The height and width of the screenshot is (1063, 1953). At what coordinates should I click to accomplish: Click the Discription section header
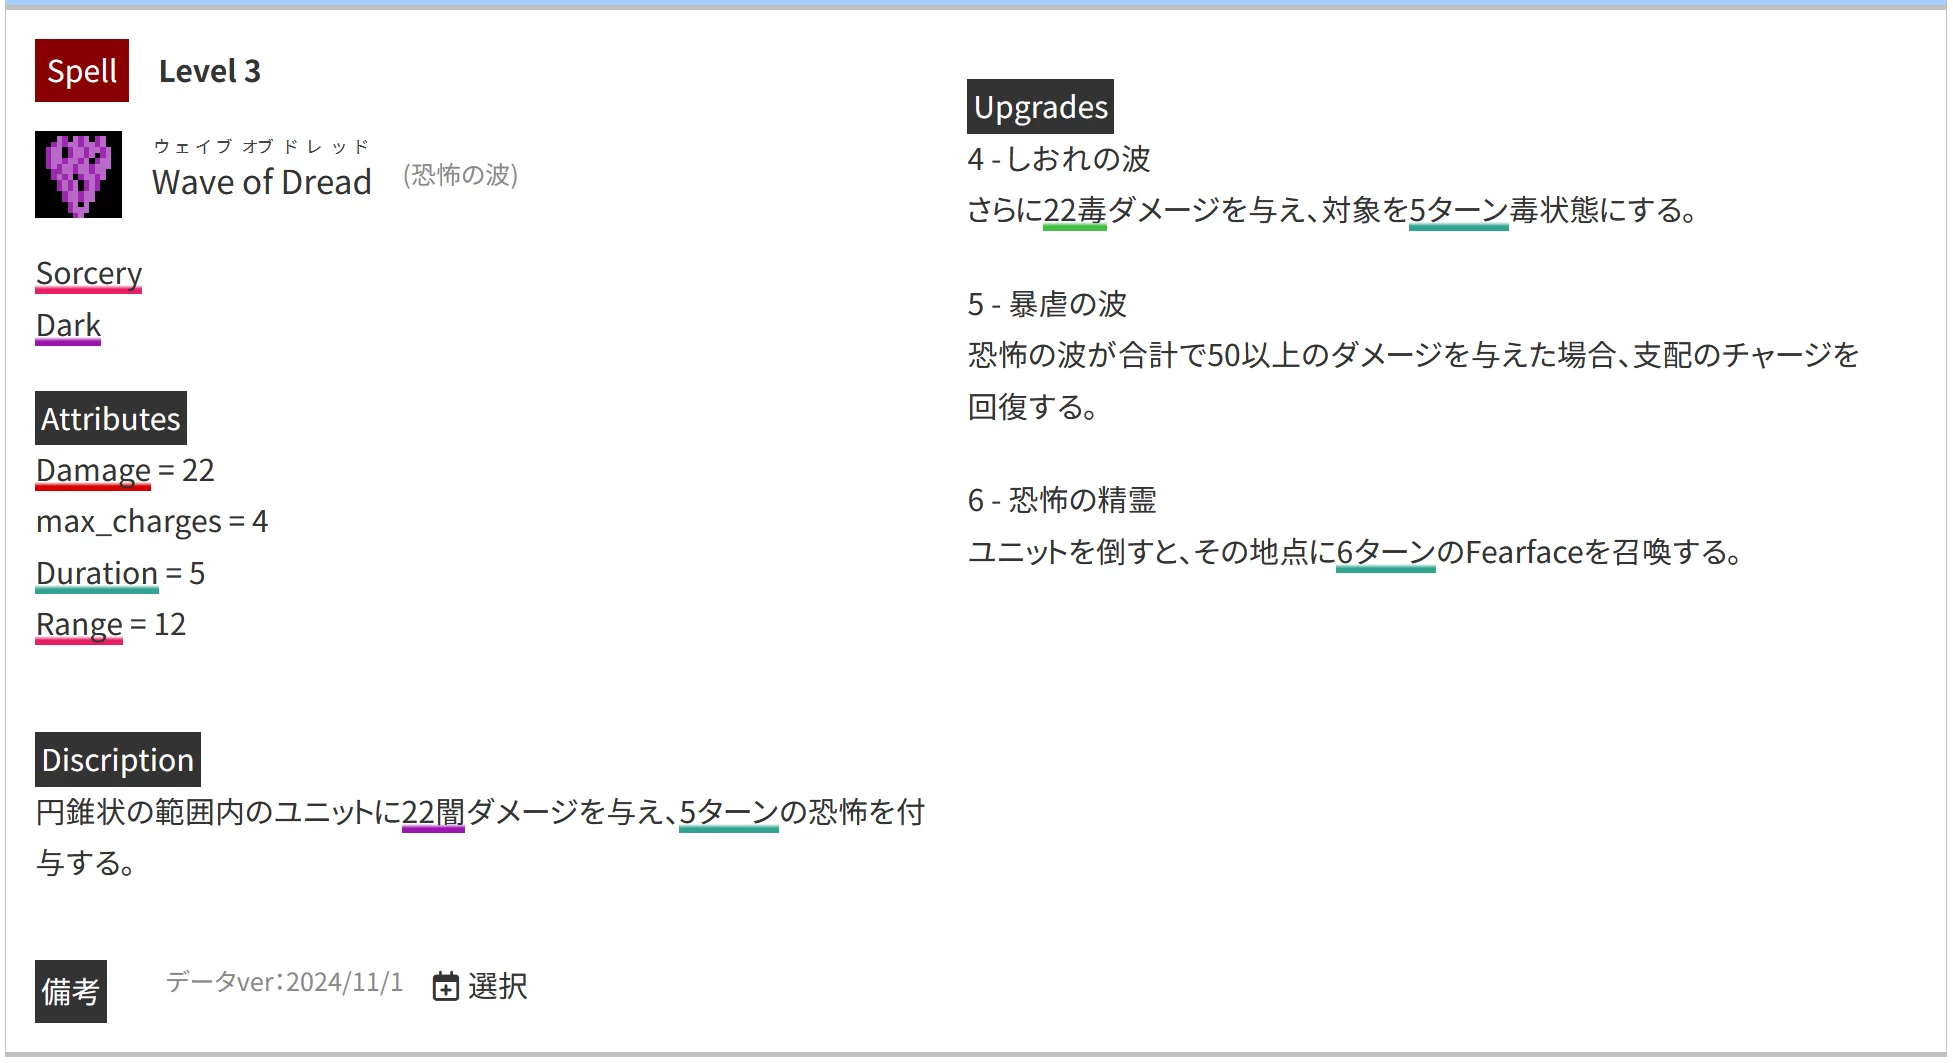[118, 760]
